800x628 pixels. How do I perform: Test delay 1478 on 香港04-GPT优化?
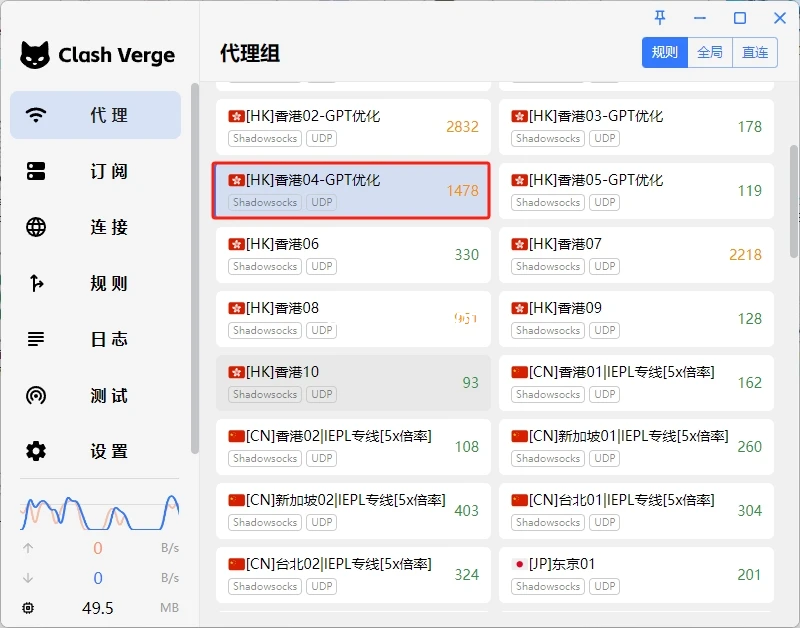point(462,191)
